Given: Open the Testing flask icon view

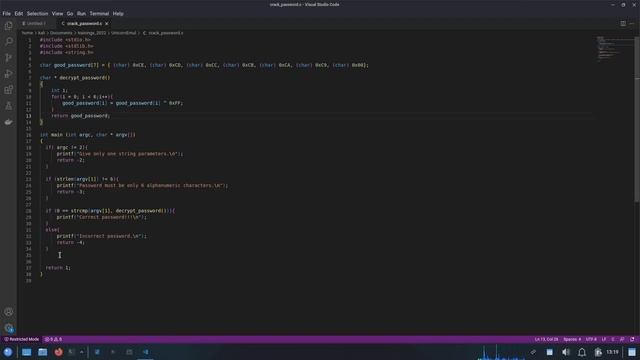Looking at the screenshot, I should point(8,106).
